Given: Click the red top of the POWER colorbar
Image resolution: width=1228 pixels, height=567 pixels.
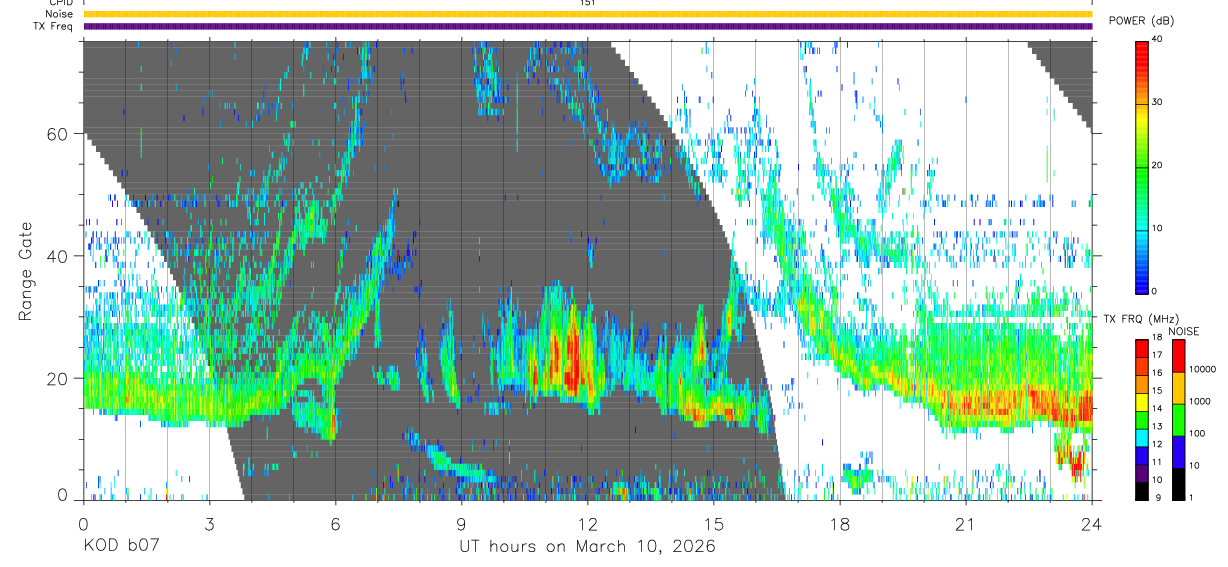Looking at the screenshot, I should (x=1142, y=50).
